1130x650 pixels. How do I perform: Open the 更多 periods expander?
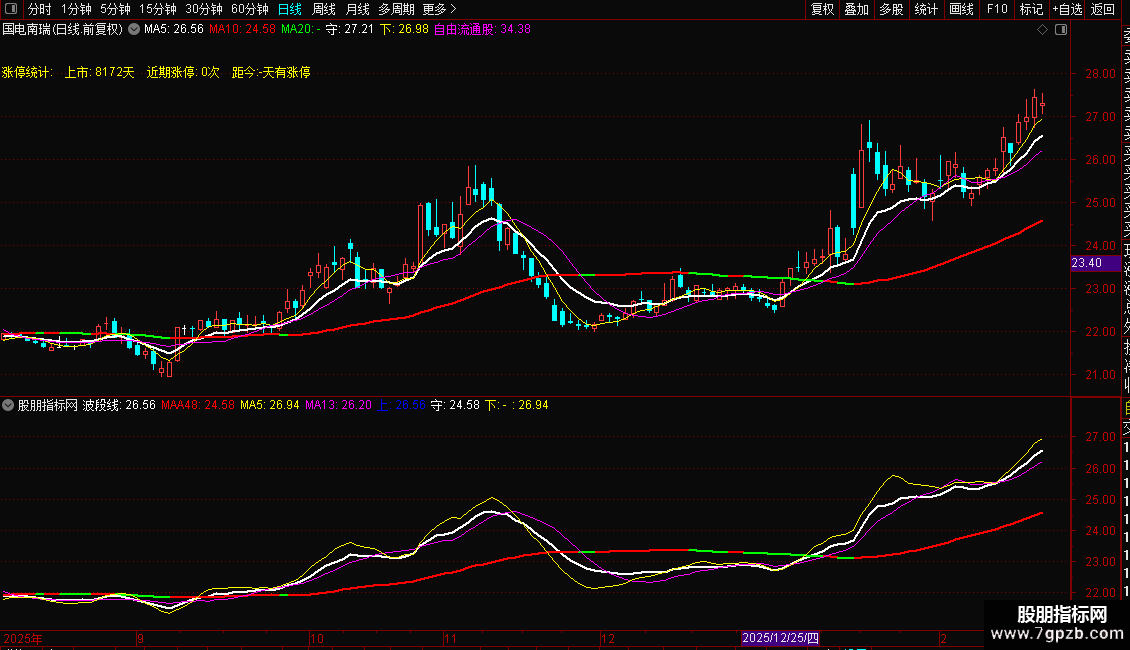tap(440, 9)
